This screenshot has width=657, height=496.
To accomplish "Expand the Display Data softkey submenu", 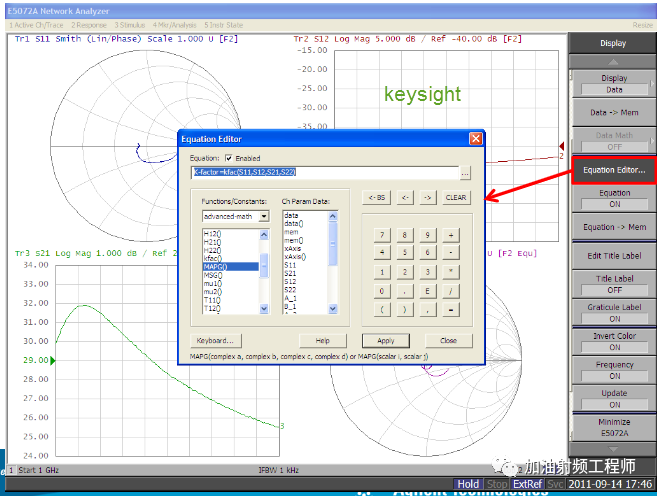I will 614,84.
